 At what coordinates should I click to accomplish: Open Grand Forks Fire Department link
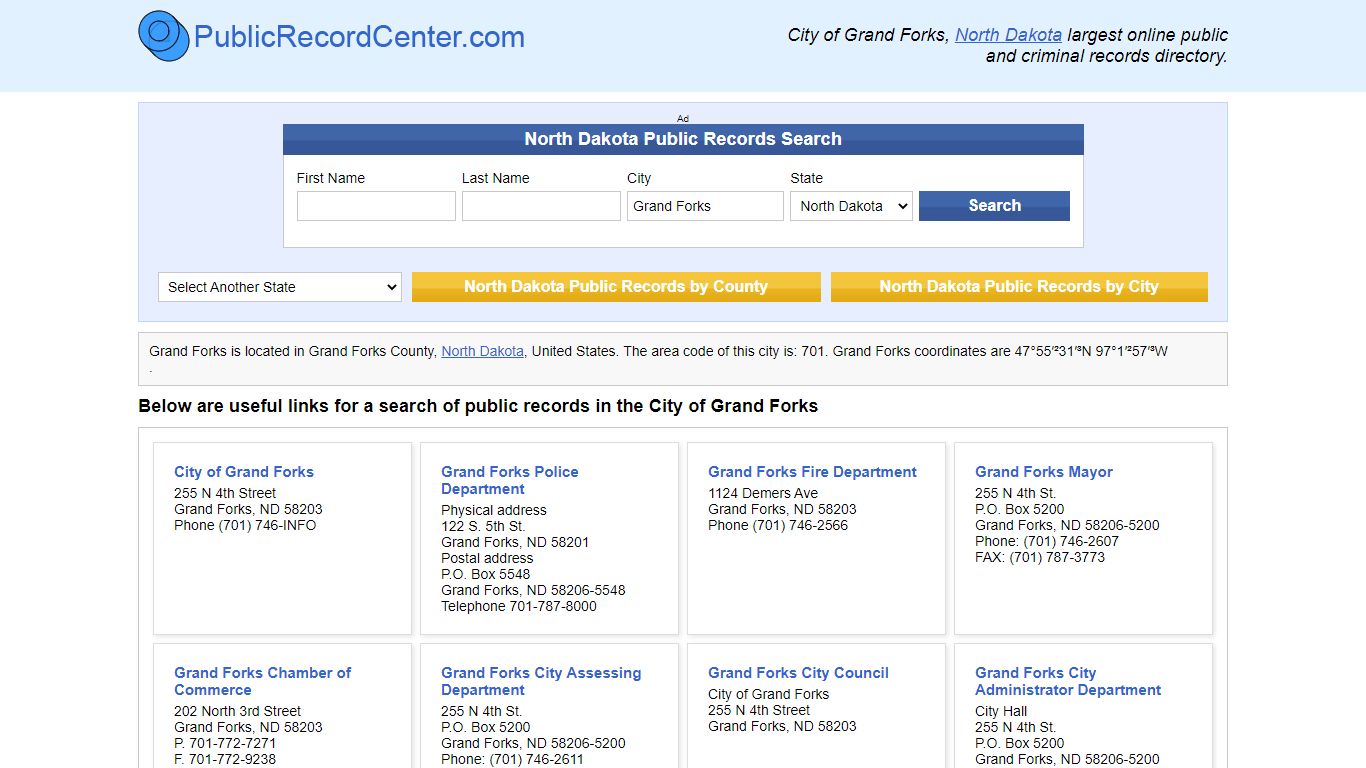812,472
